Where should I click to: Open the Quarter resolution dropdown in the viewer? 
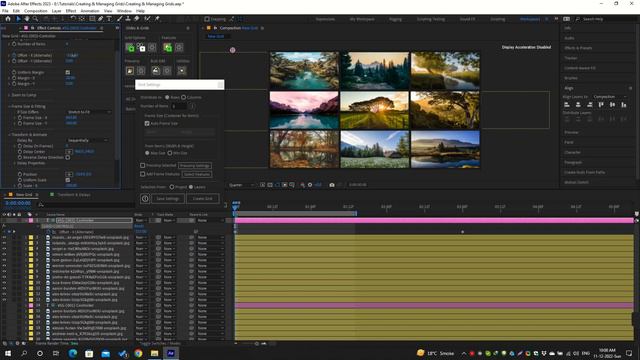(241, 185)
